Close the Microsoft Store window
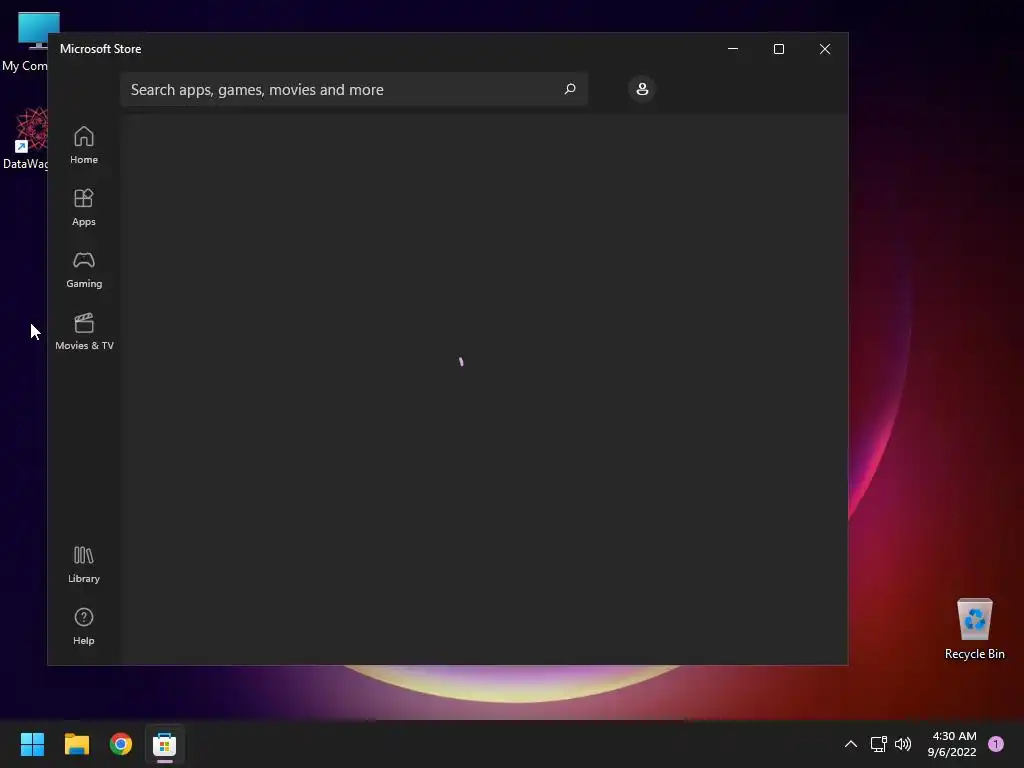Screen dimensions: 1024x768 point(825,49)
